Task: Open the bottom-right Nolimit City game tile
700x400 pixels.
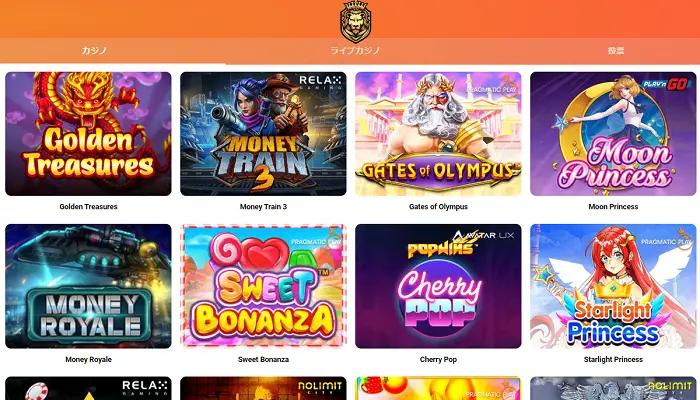Action: [613, 388]
